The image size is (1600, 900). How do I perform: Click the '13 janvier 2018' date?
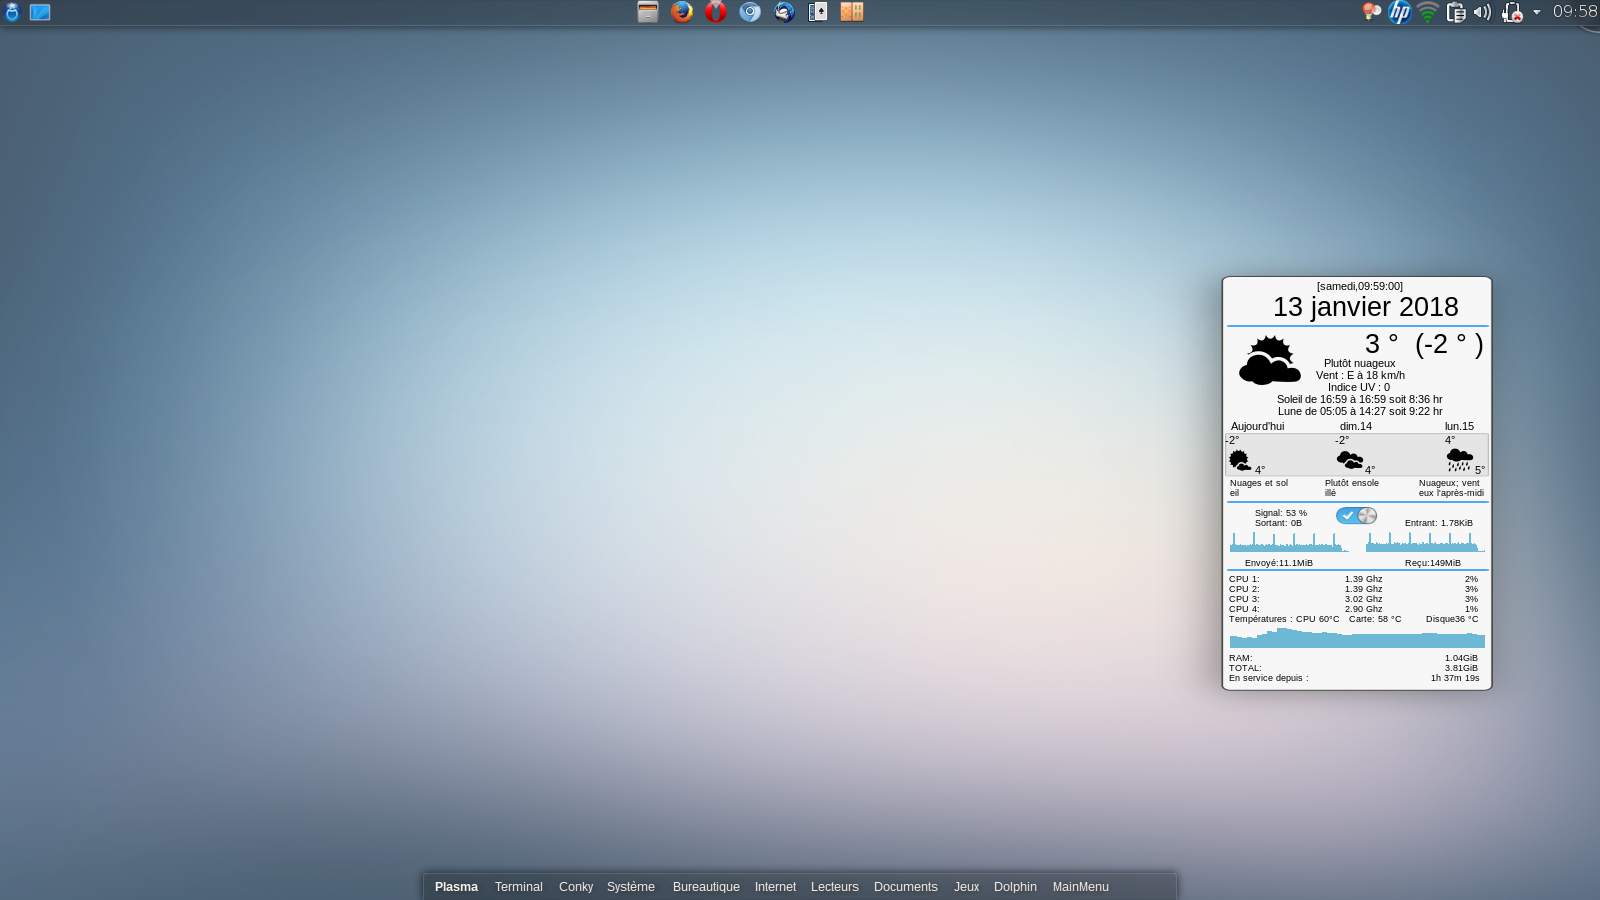point(1365,307)
